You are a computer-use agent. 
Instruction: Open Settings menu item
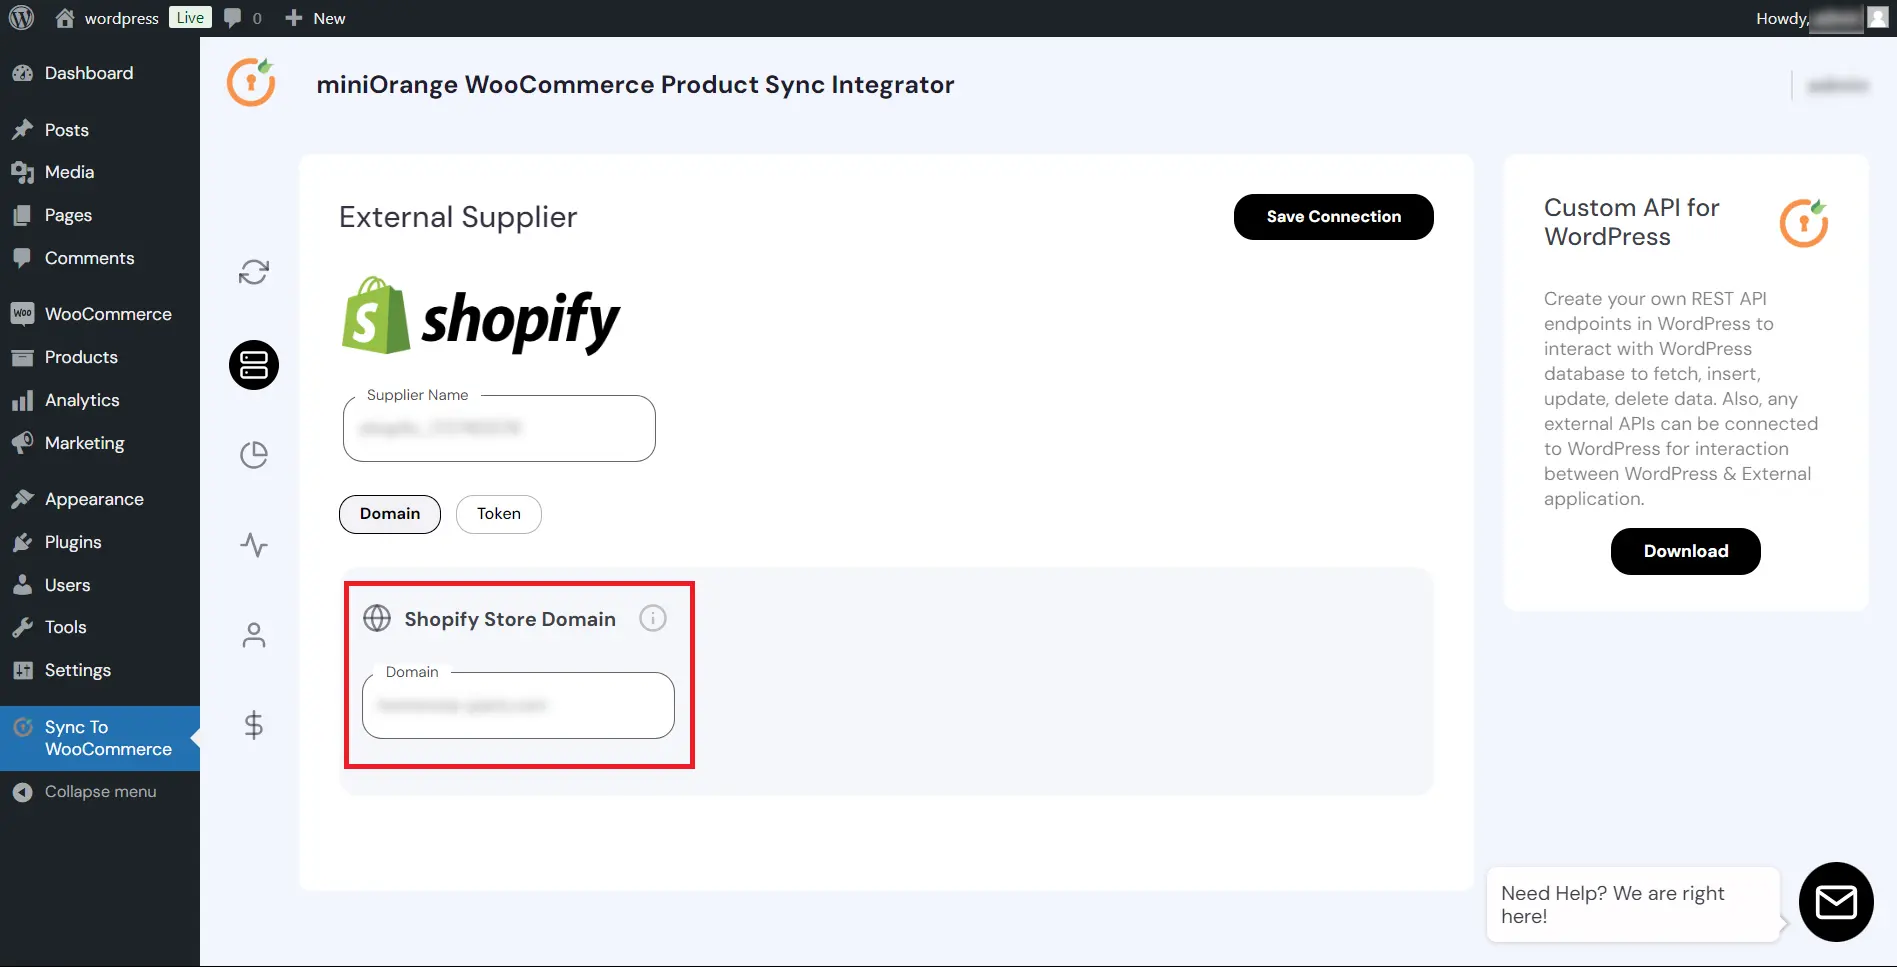(x=100, y=670)
